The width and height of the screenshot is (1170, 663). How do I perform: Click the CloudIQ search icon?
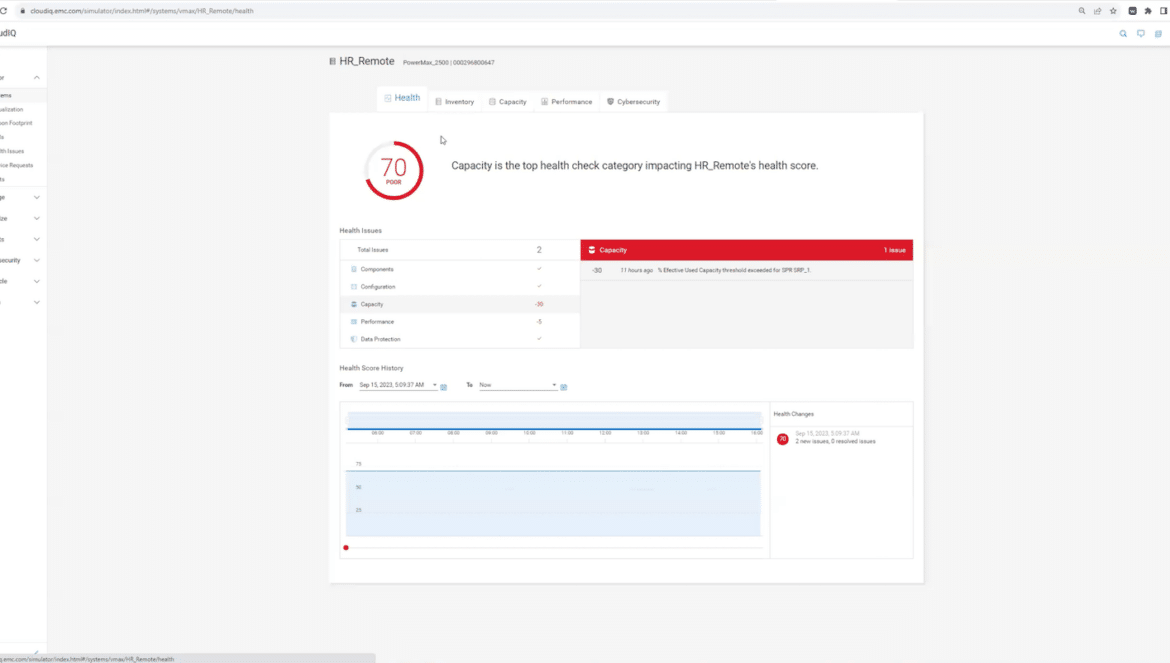(1123, 34)
